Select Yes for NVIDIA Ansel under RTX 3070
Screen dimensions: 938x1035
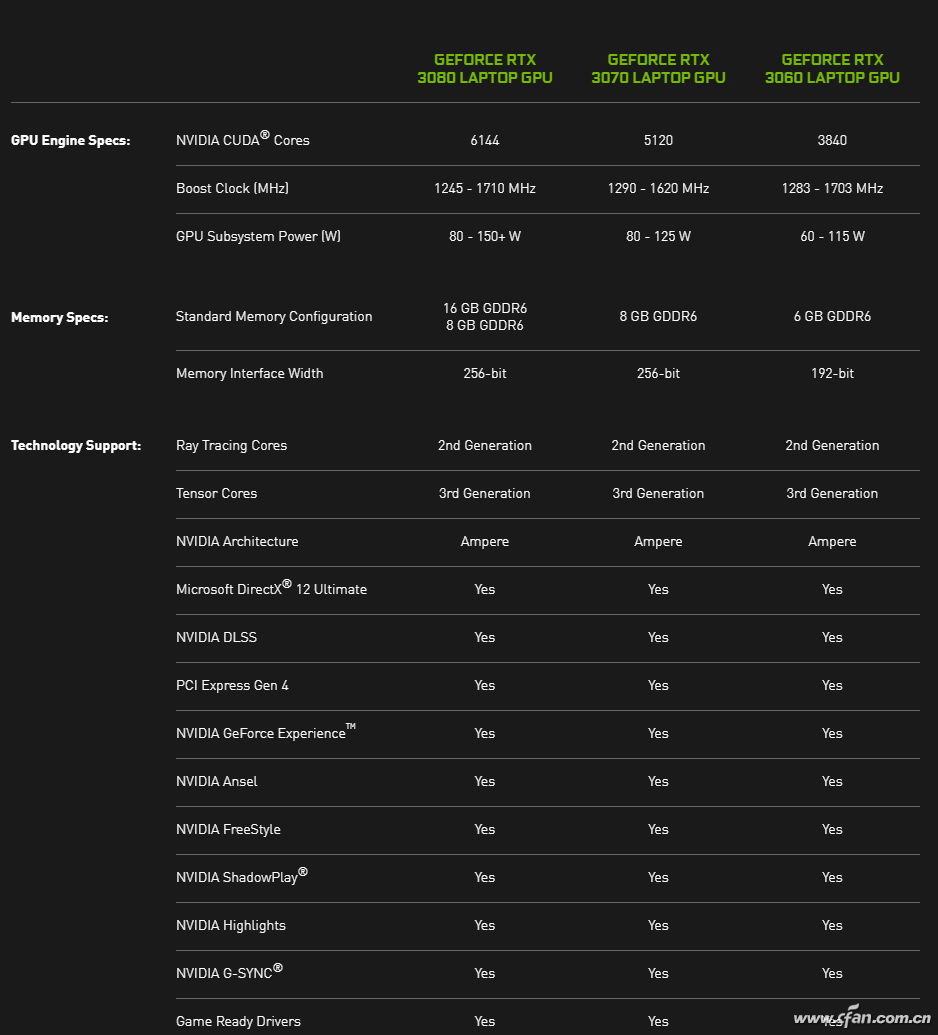658,782
